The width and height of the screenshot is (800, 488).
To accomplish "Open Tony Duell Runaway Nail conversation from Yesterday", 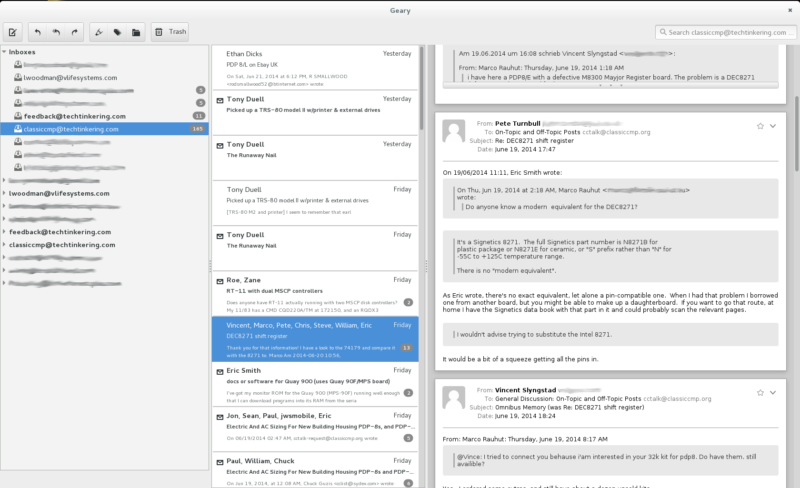I will point(315,158).
